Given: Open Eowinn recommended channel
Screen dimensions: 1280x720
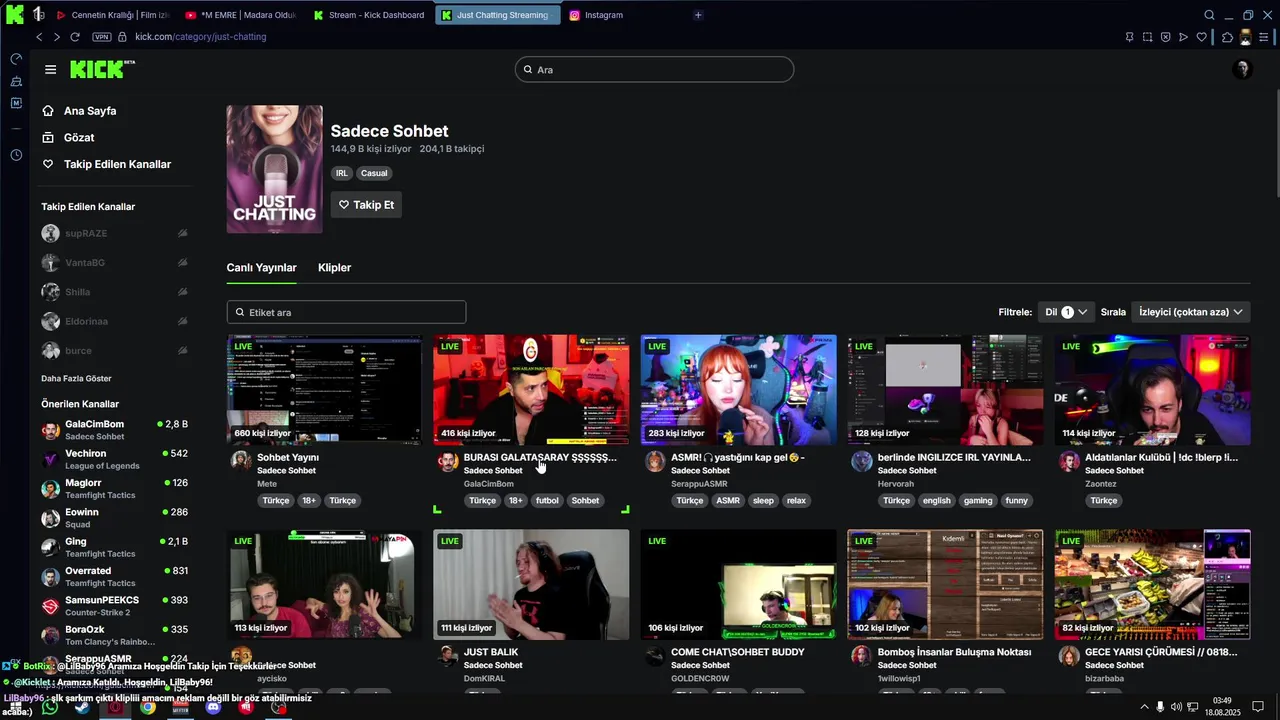Looking at the screenshot, I should (114, 518).
